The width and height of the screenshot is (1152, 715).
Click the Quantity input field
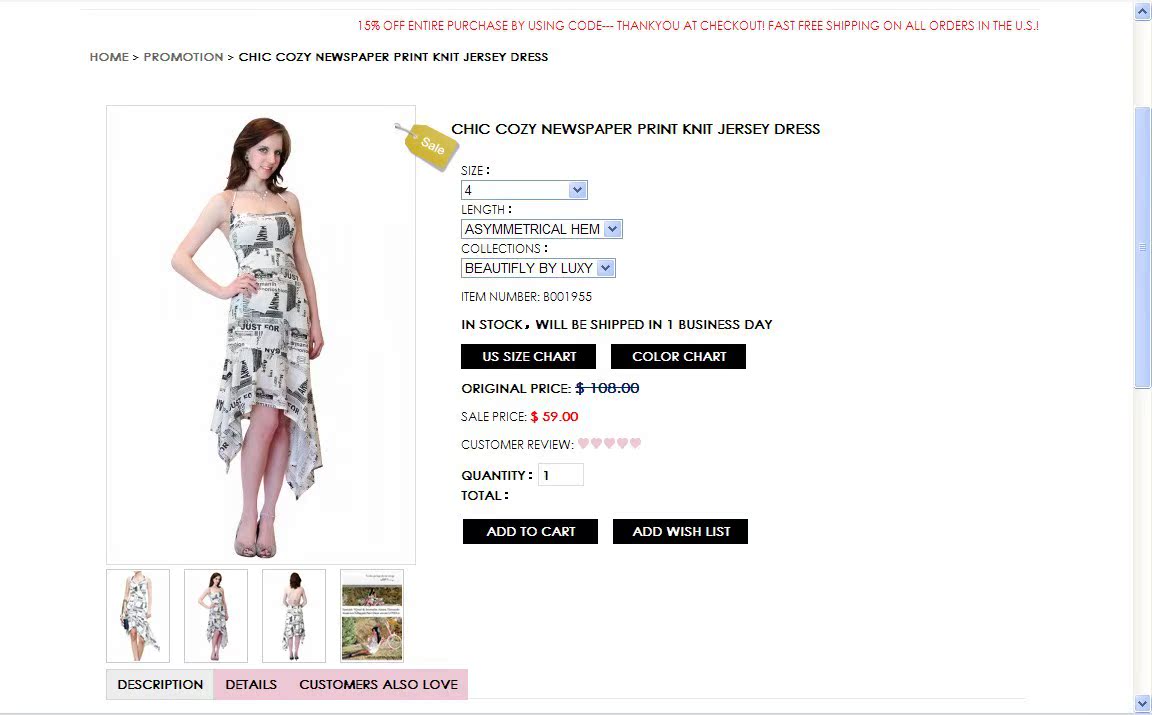pyautogui.click(x=561, y=475)
